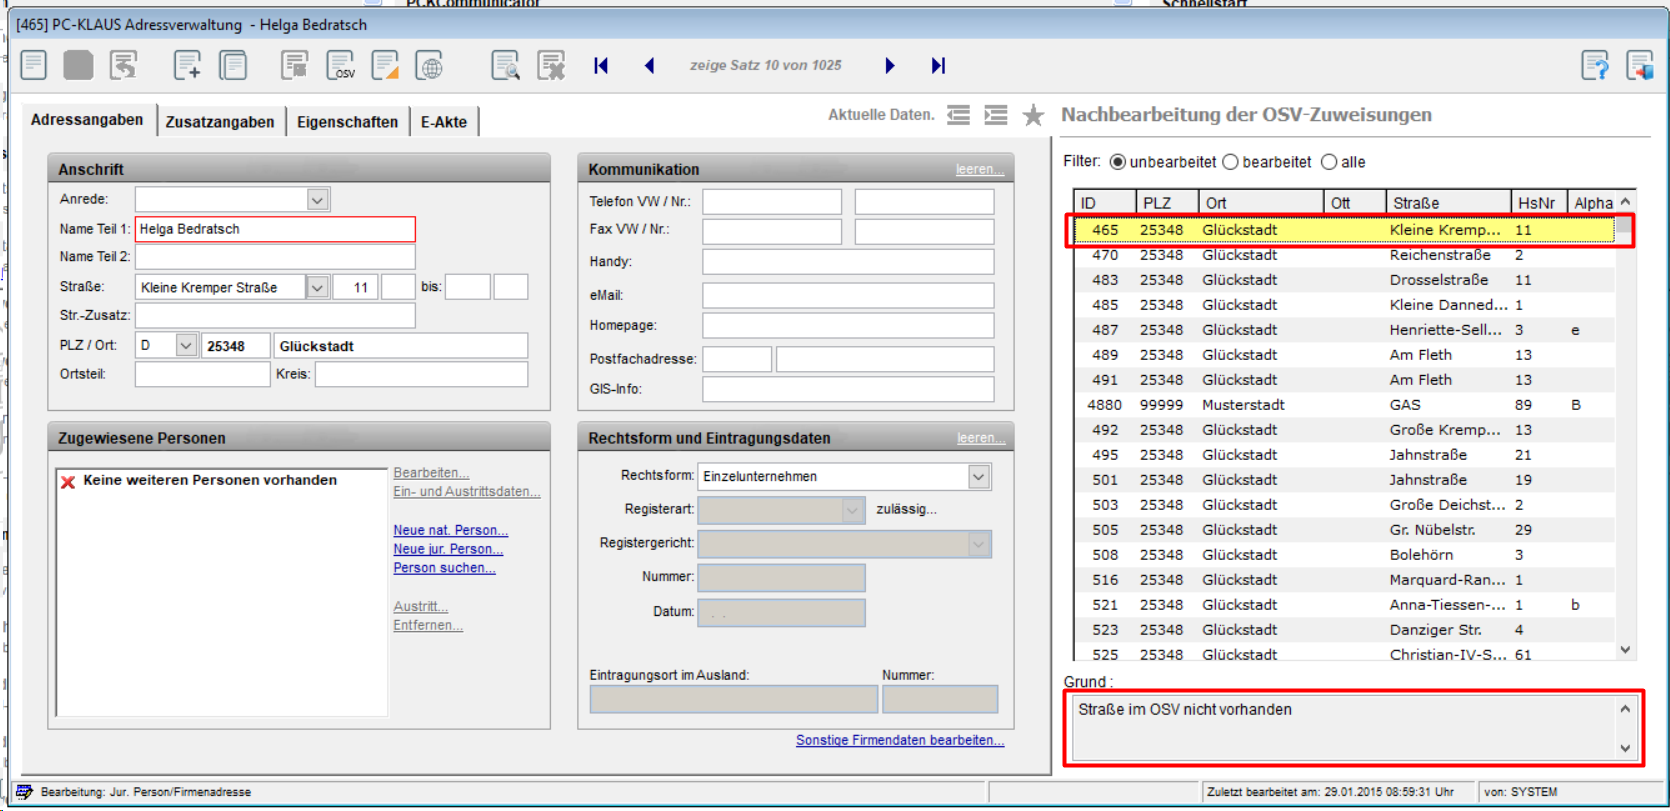Image resolution: width=1670 pixels, height=811 pixels.
Task: Click into the eMail input field
Action: tap(847, 296)
